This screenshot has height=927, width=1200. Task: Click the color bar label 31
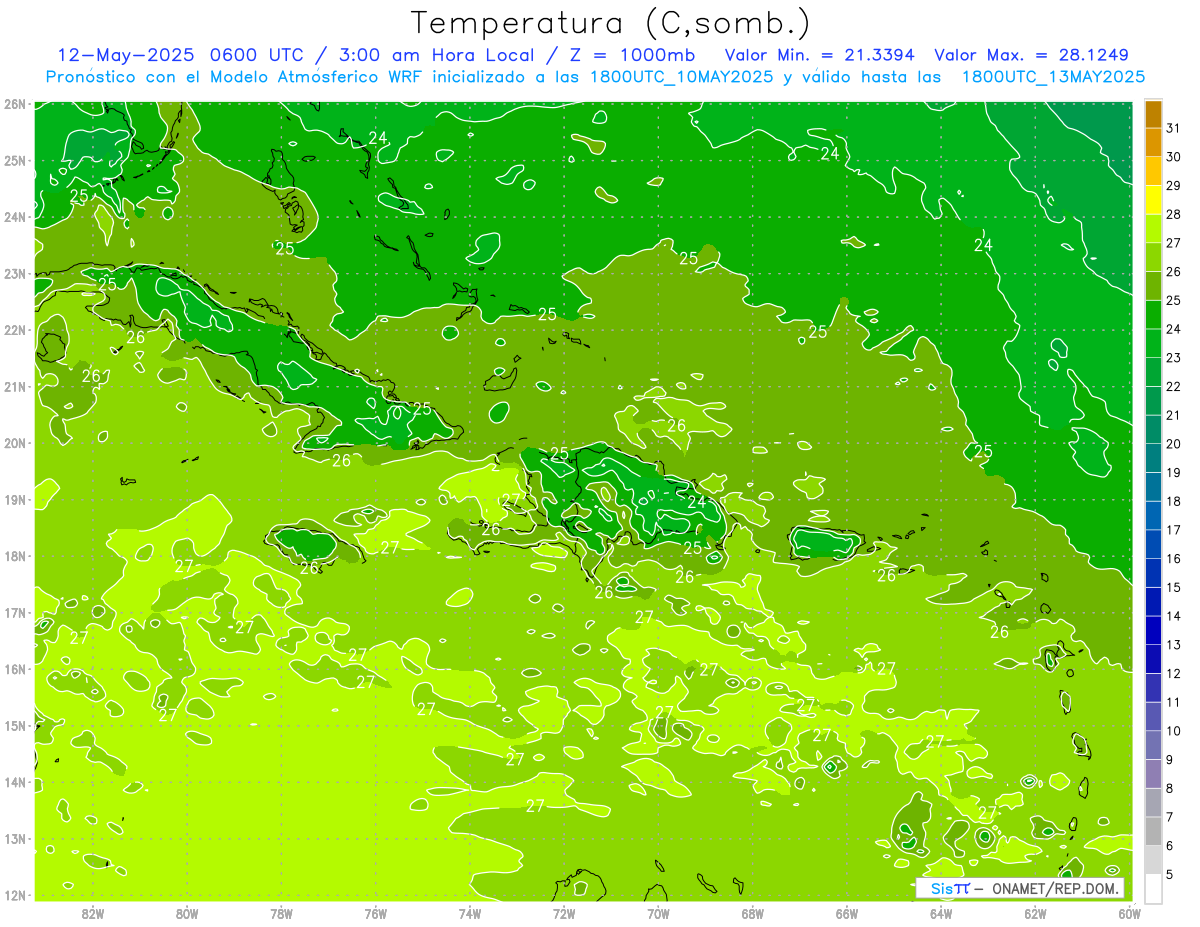1174,128
